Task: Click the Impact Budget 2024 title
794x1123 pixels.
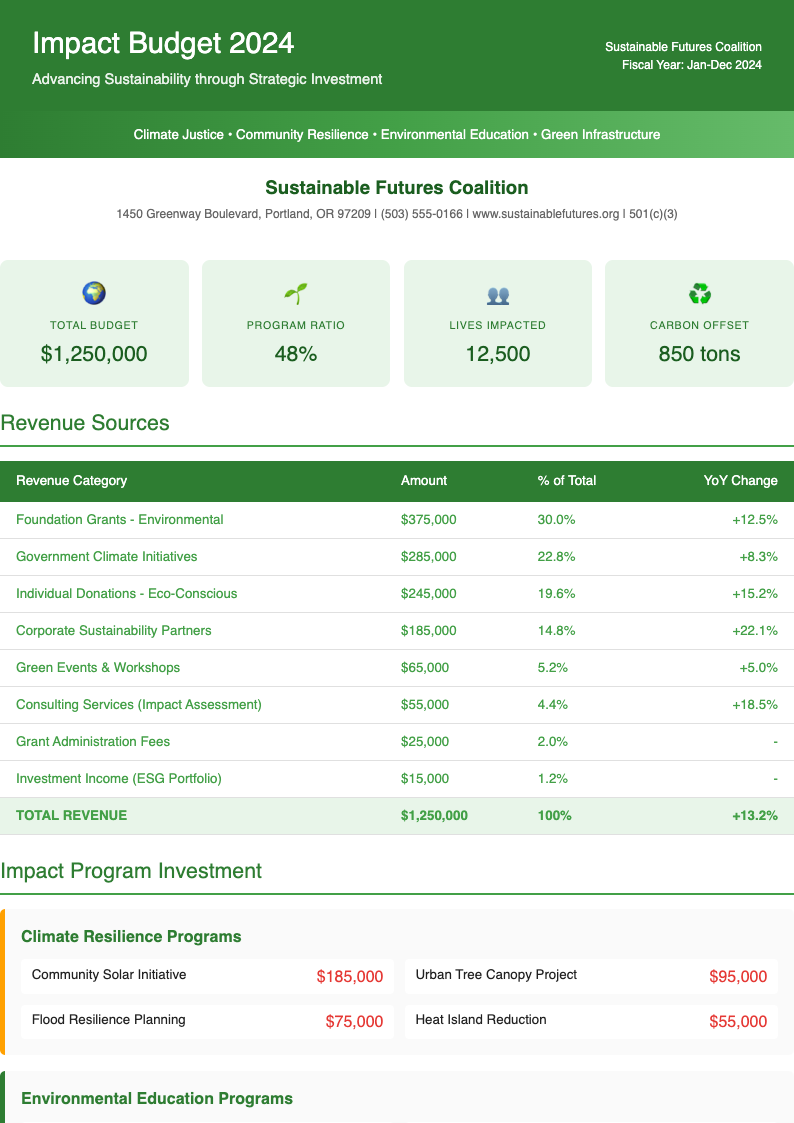Action: coord(163,43)
